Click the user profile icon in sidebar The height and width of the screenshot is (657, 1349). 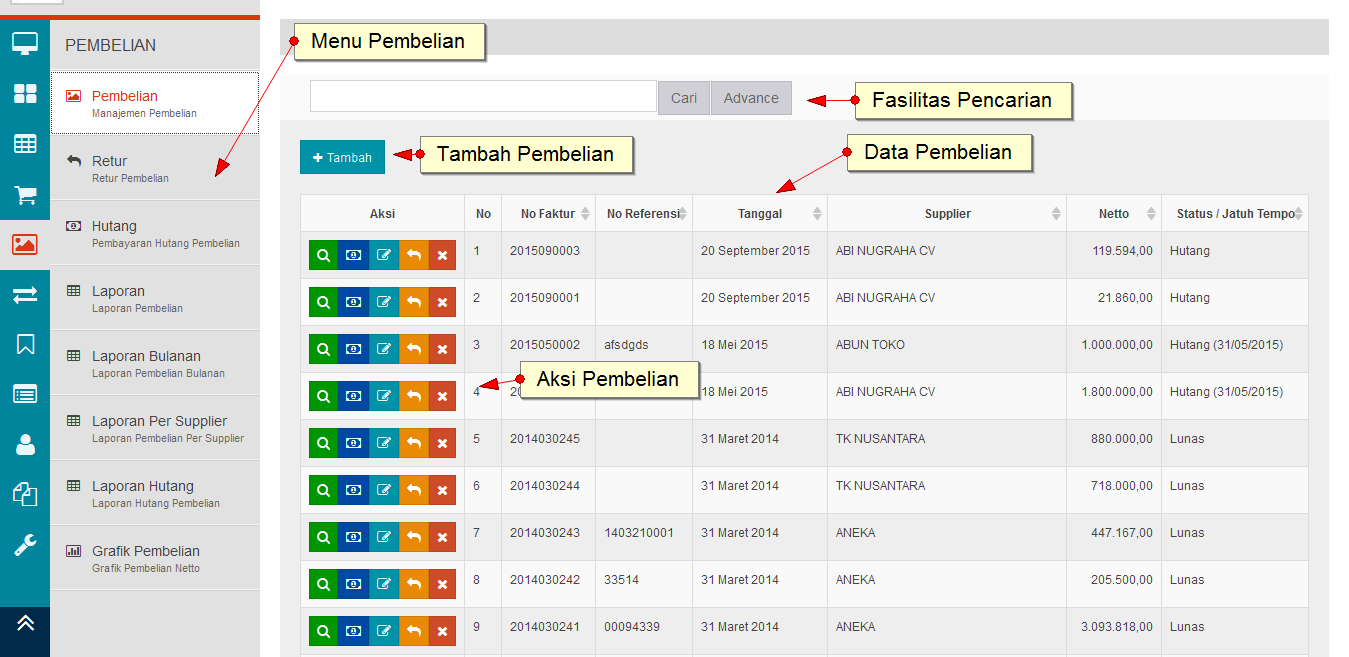point(25,445)
